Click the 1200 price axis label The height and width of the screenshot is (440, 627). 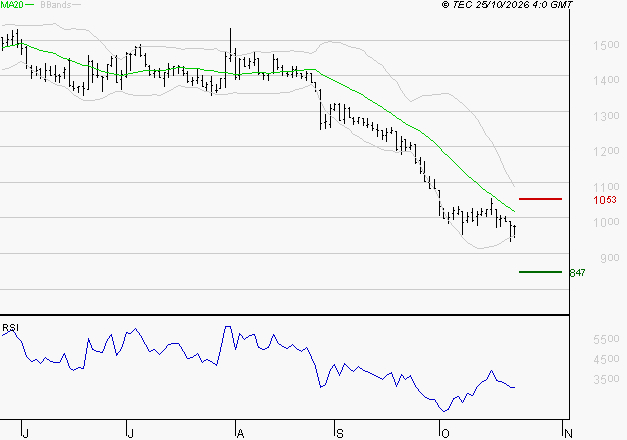[x=607, y=151]
